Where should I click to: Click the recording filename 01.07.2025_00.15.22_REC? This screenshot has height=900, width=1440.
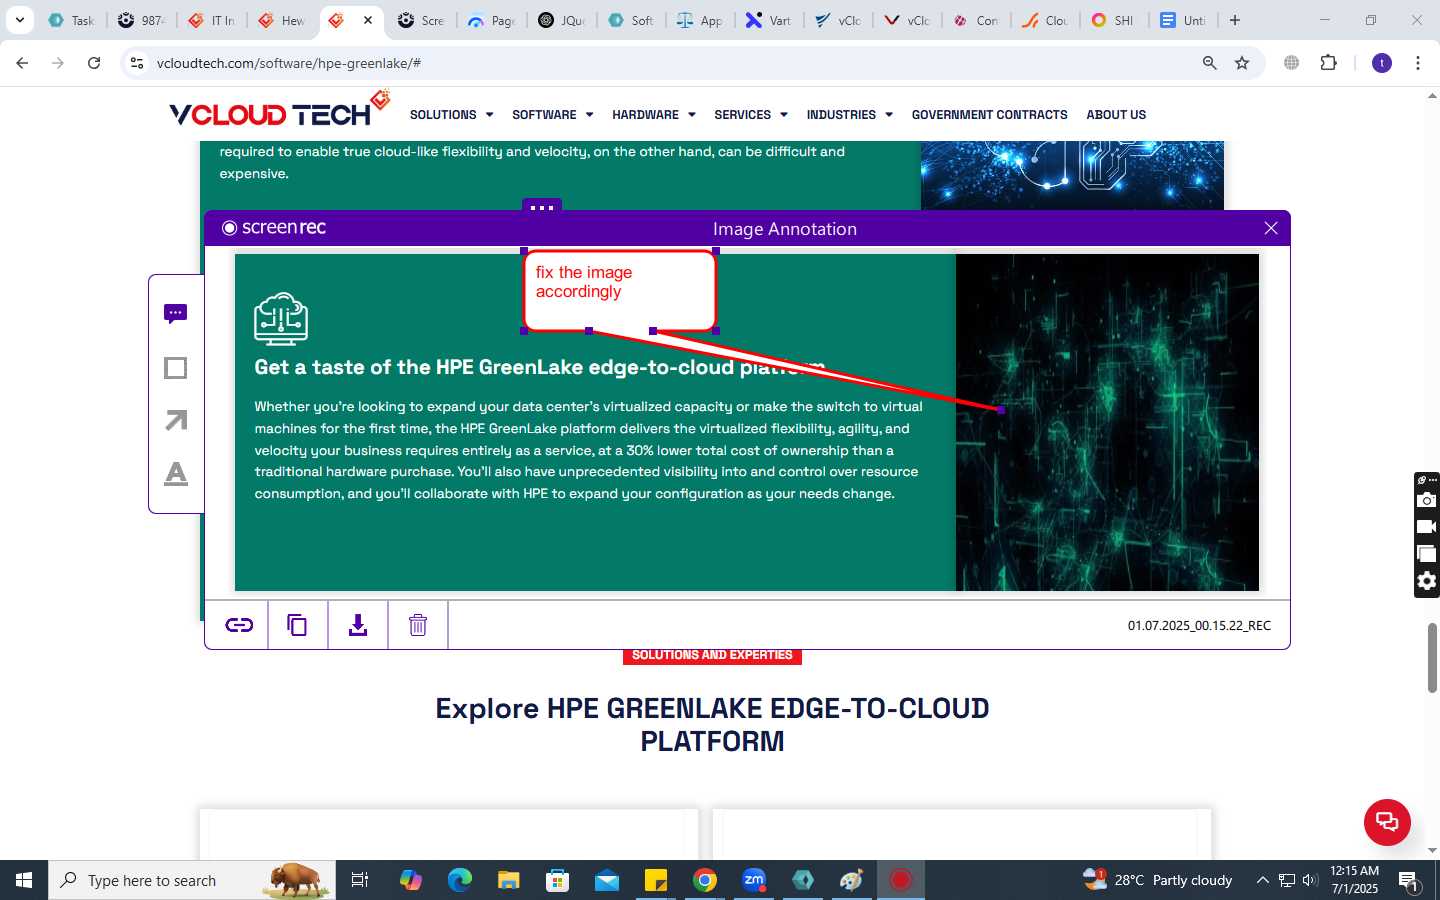coord(1199,625)
